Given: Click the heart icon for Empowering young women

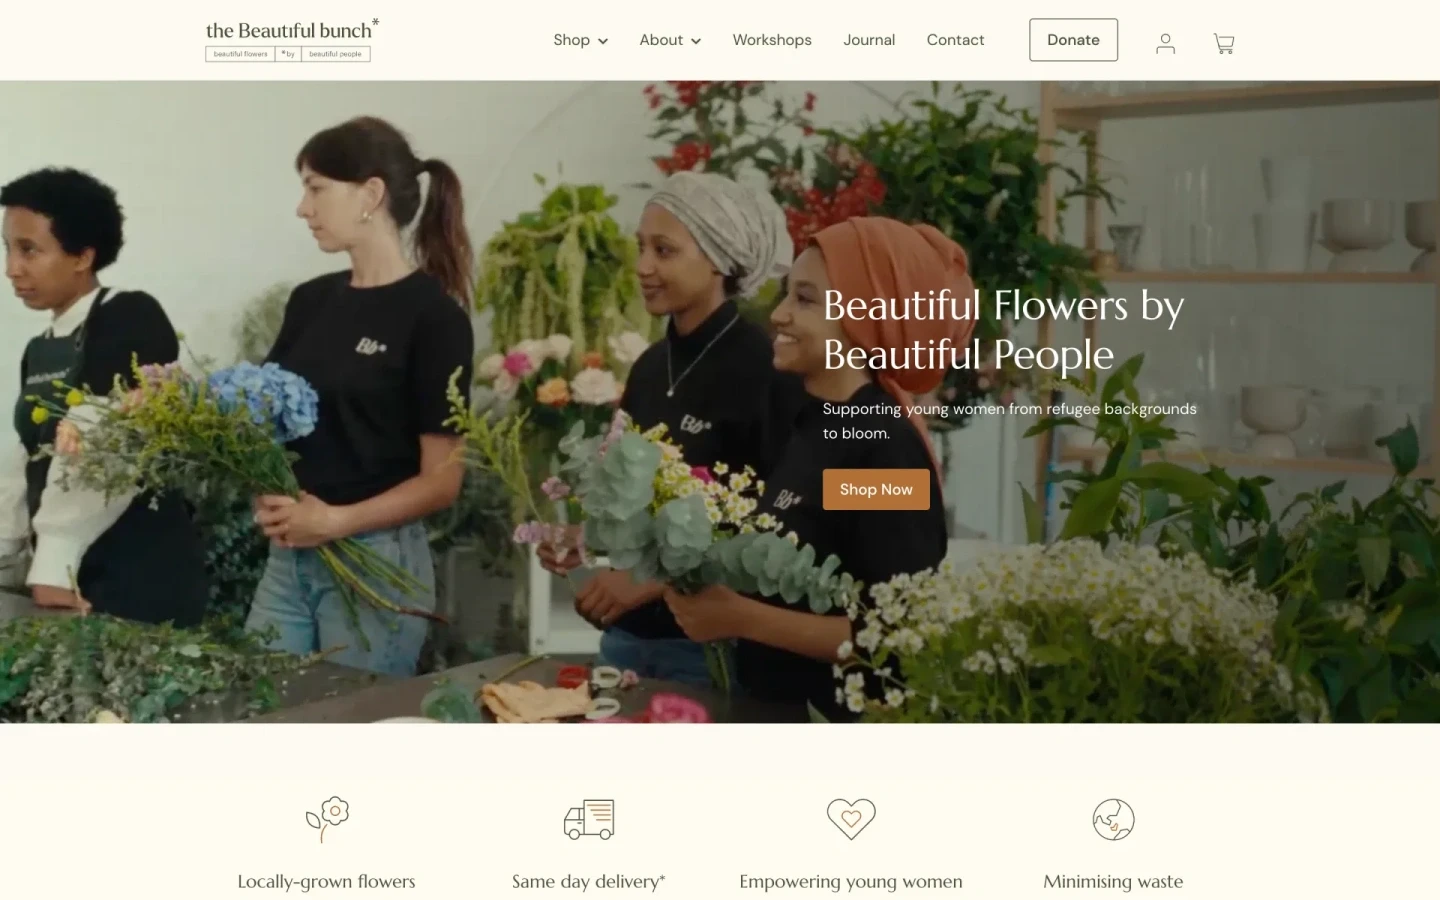Looking at the screenshot, I should point(851,819).
